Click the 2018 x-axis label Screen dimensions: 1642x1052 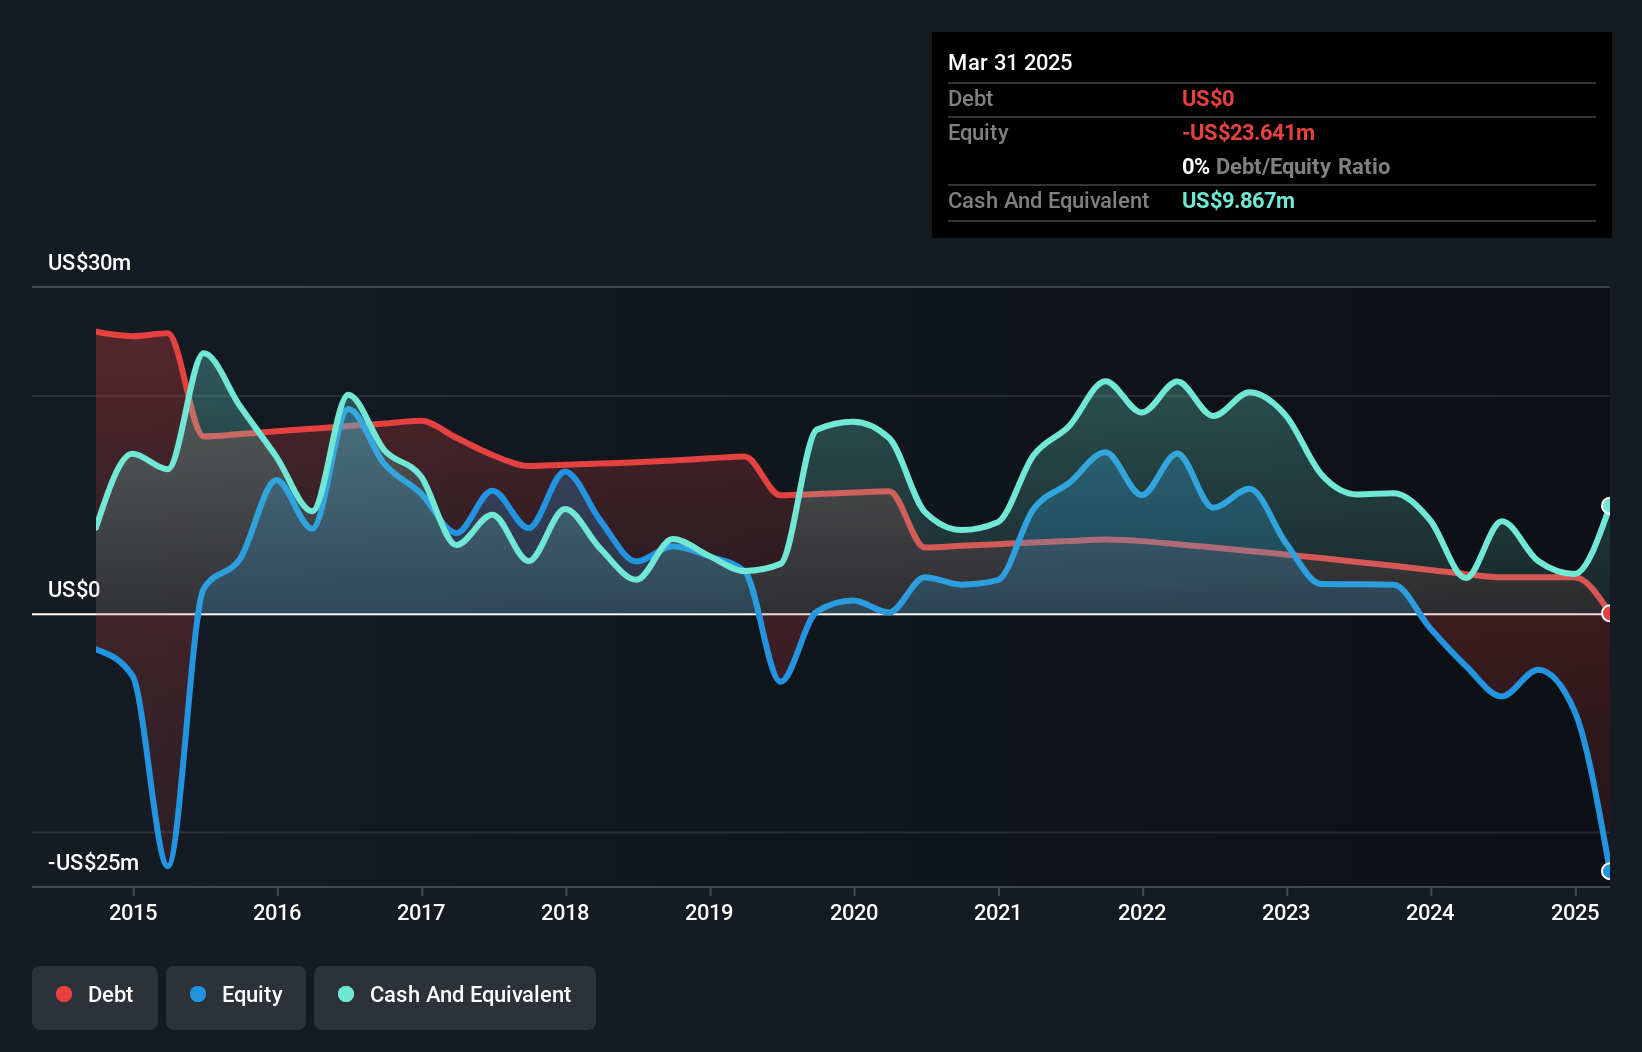565,912
